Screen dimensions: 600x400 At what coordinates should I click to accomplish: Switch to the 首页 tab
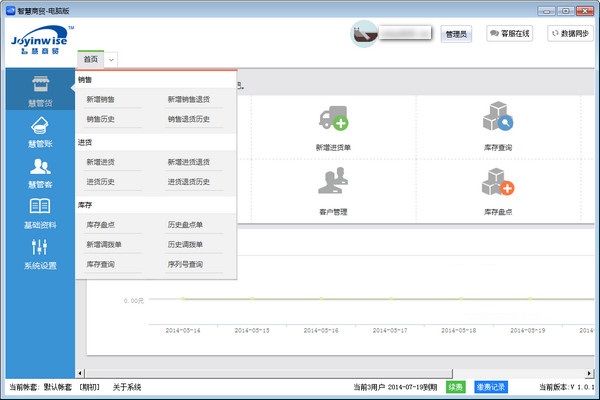tap(91, 59)
